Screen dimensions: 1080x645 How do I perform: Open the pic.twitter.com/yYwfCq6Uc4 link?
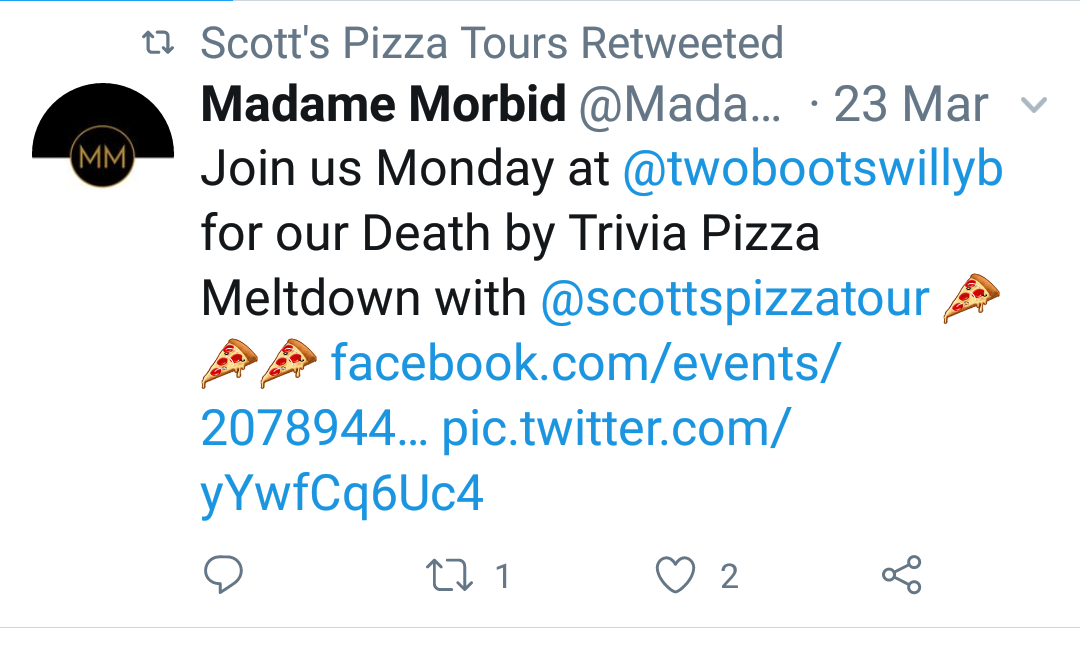coord(496,460)
